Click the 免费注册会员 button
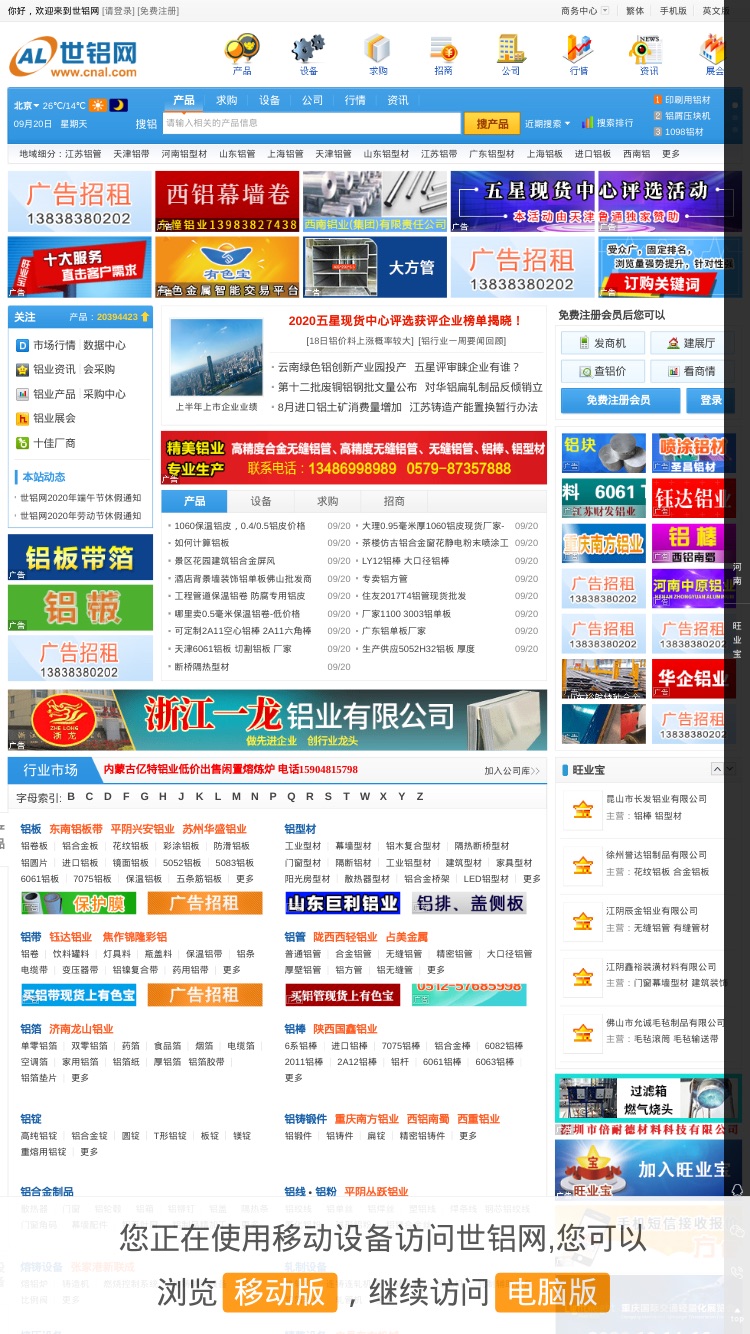Screen dimensions: 750x1334 (x=618, y=400)
